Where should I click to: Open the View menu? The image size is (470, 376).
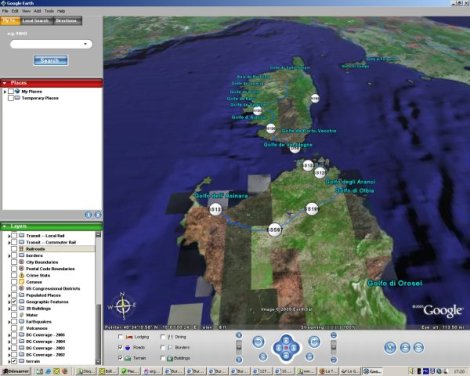pyautogui.click(x=26, y=11)
